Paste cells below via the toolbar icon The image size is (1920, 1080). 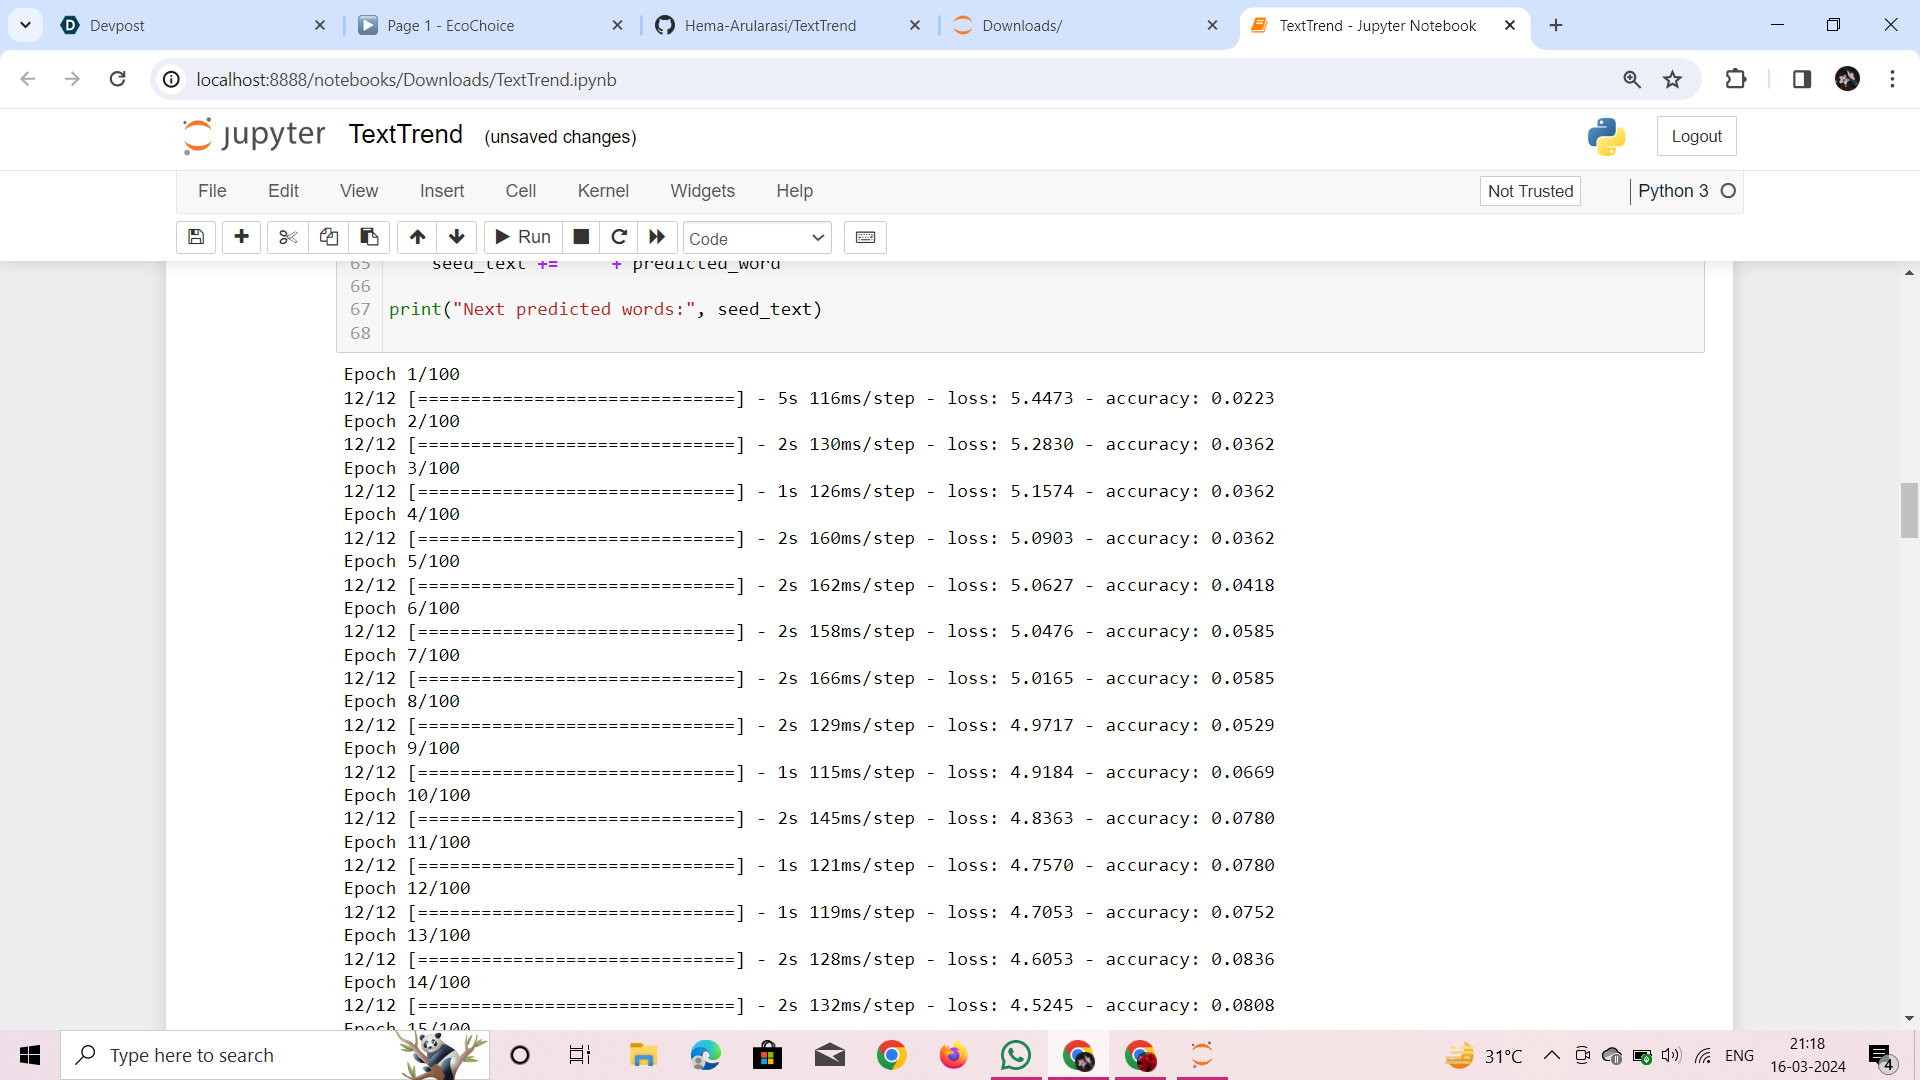pyautogui.click(x=369, y=237)
